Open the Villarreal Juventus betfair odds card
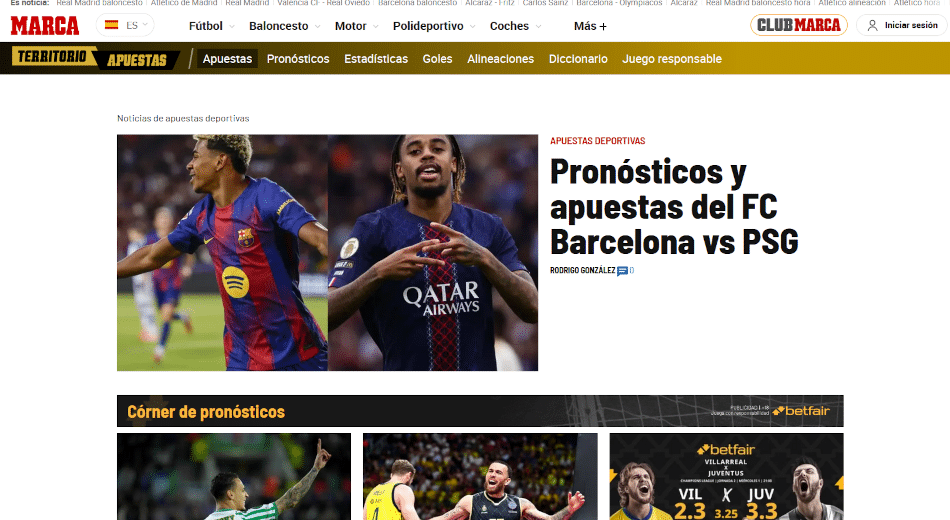This screenshot has height=520, width=950. tap(726, 476)
